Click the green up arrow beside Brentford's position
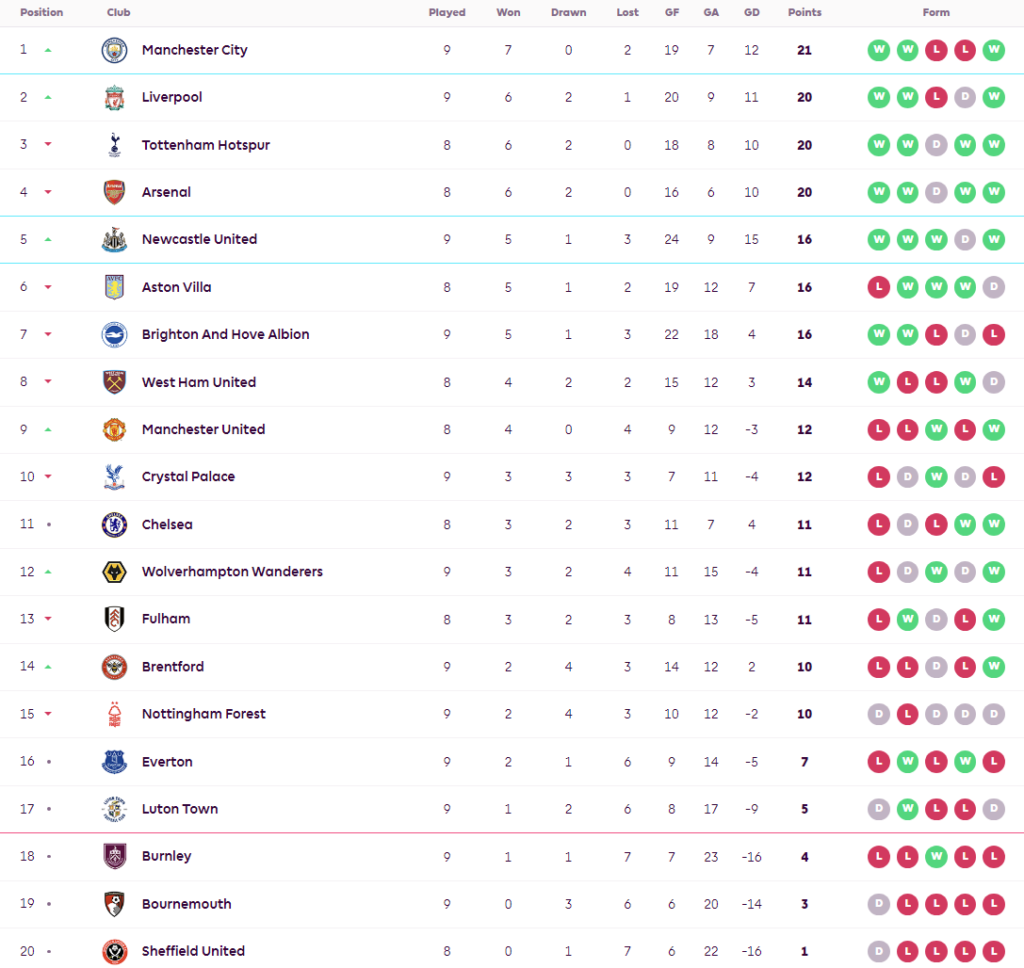Image resolution: width=1024 pixels, height=968 pixels. point(48,667)
